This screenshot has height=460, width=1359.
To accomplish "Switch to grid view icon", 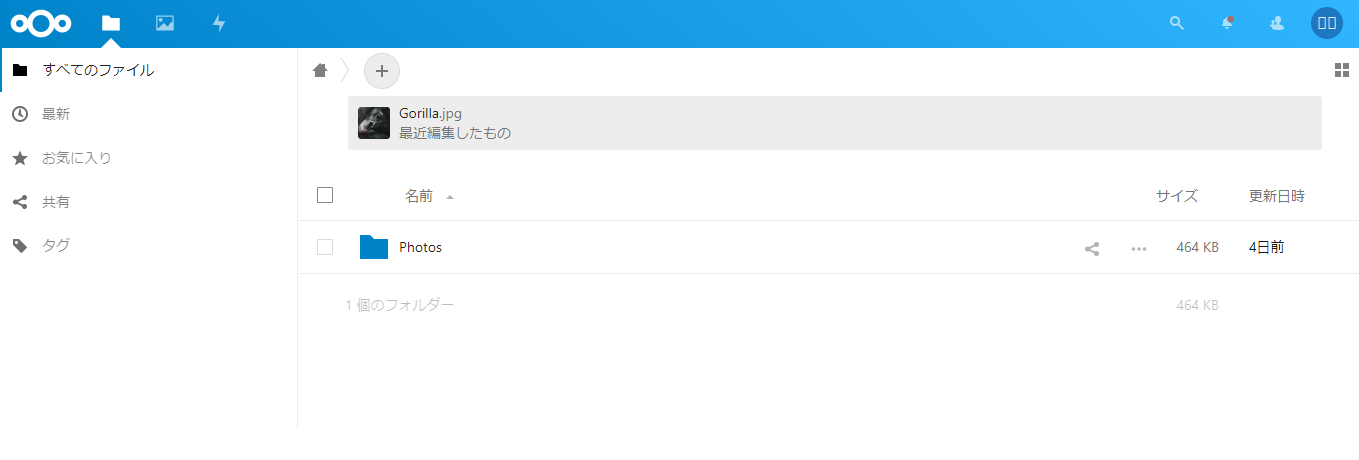I will coord(1342,70).
